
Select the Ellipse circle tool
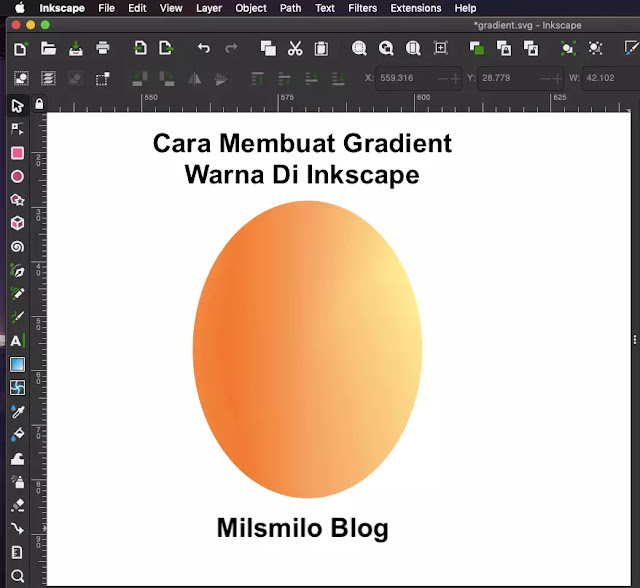(18, 176)
